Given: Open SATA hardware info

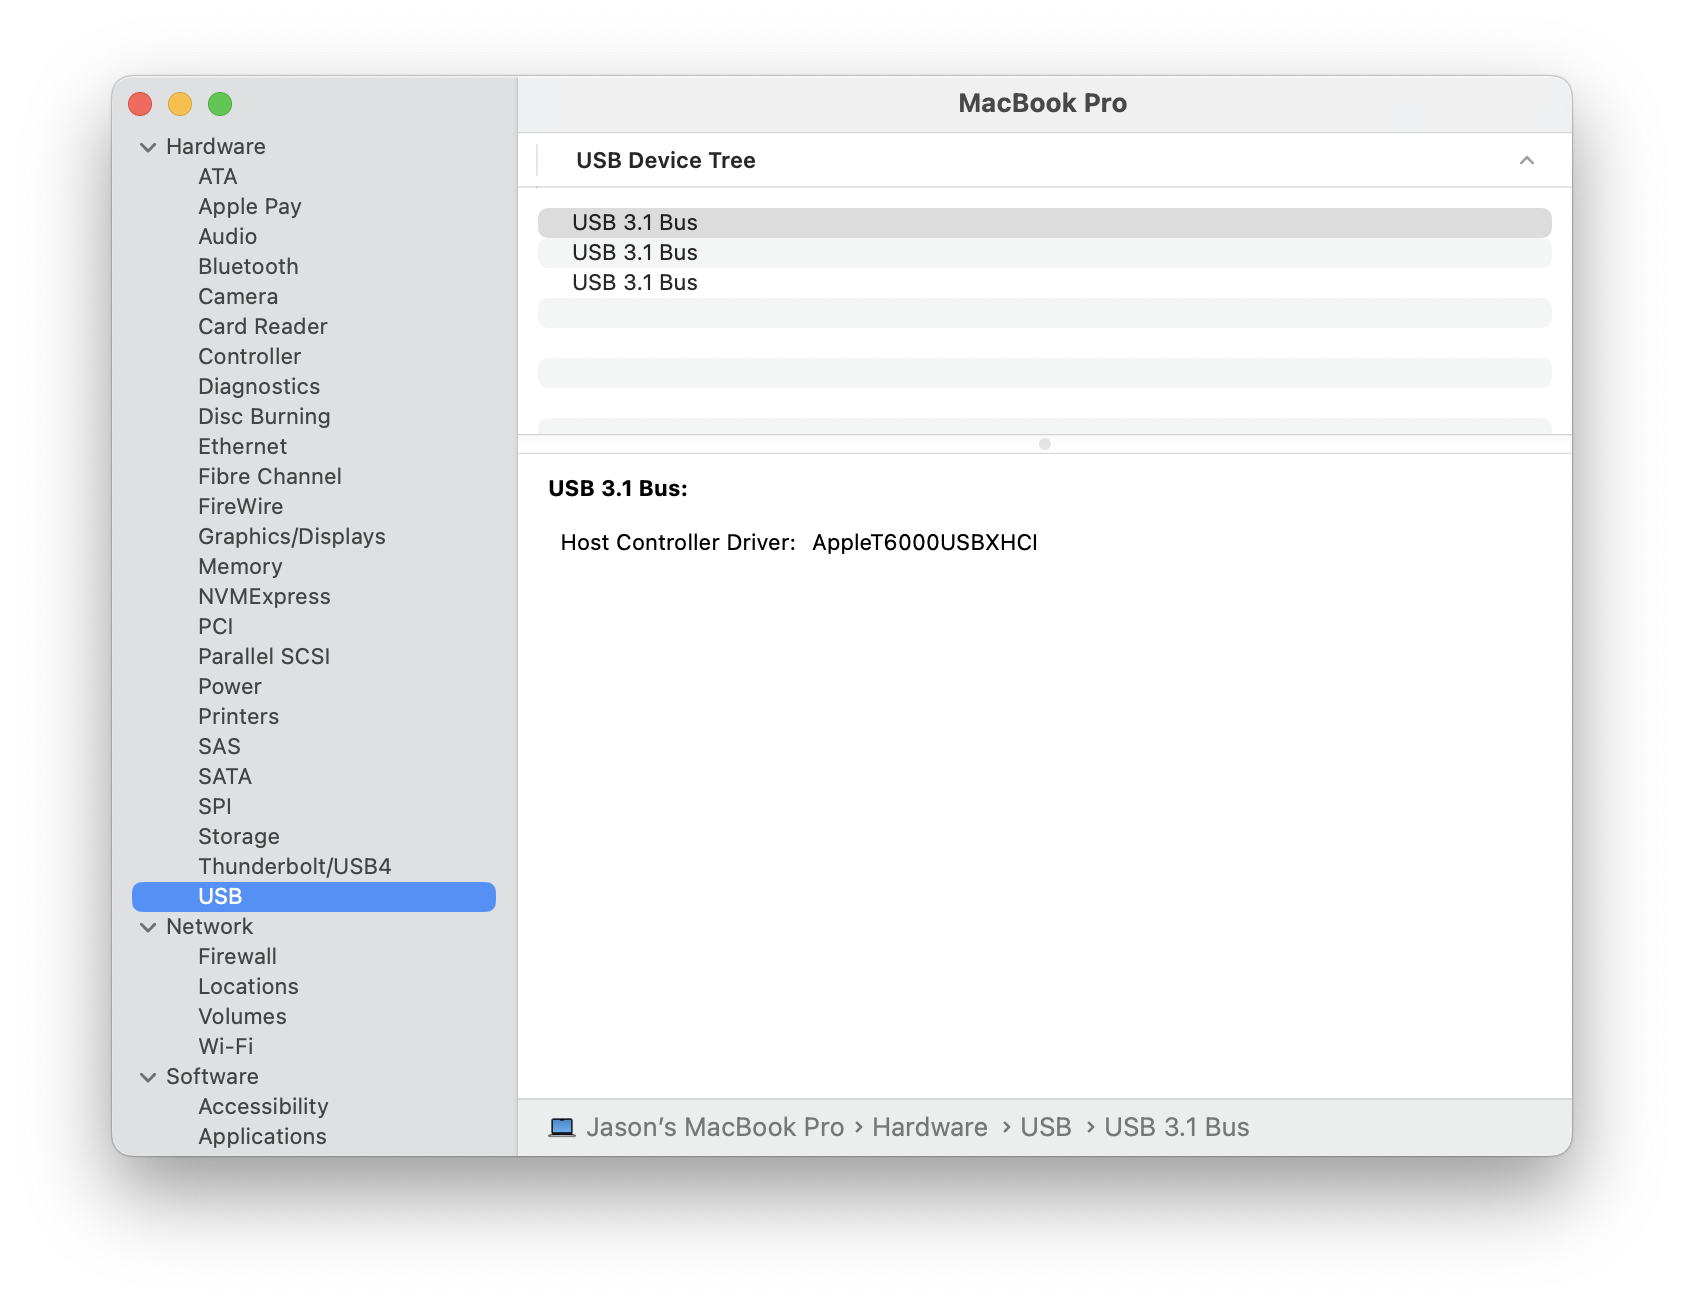Looking at the screenshot, I should click(x=224, y=777).
